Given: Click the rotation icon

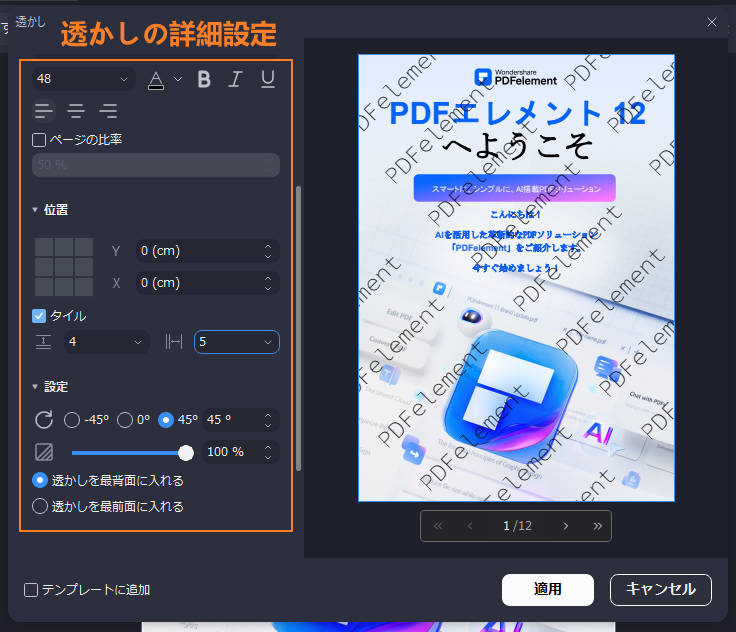Looking at the screenshot, I should 44,420.
